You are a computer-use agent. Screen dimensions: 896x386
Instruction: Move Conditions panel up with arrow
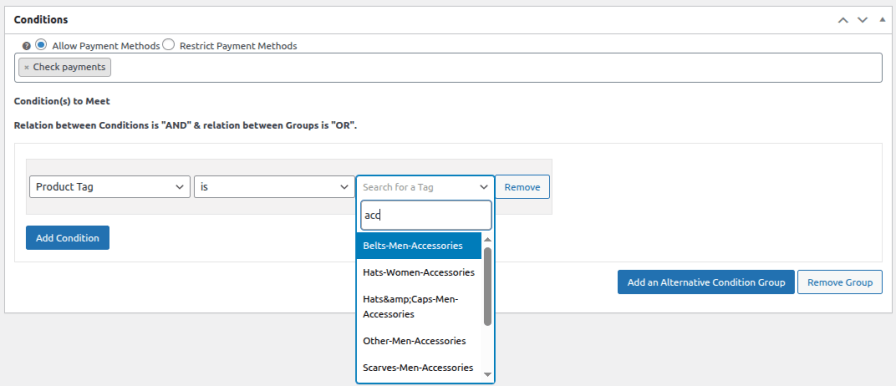[843, 20]
